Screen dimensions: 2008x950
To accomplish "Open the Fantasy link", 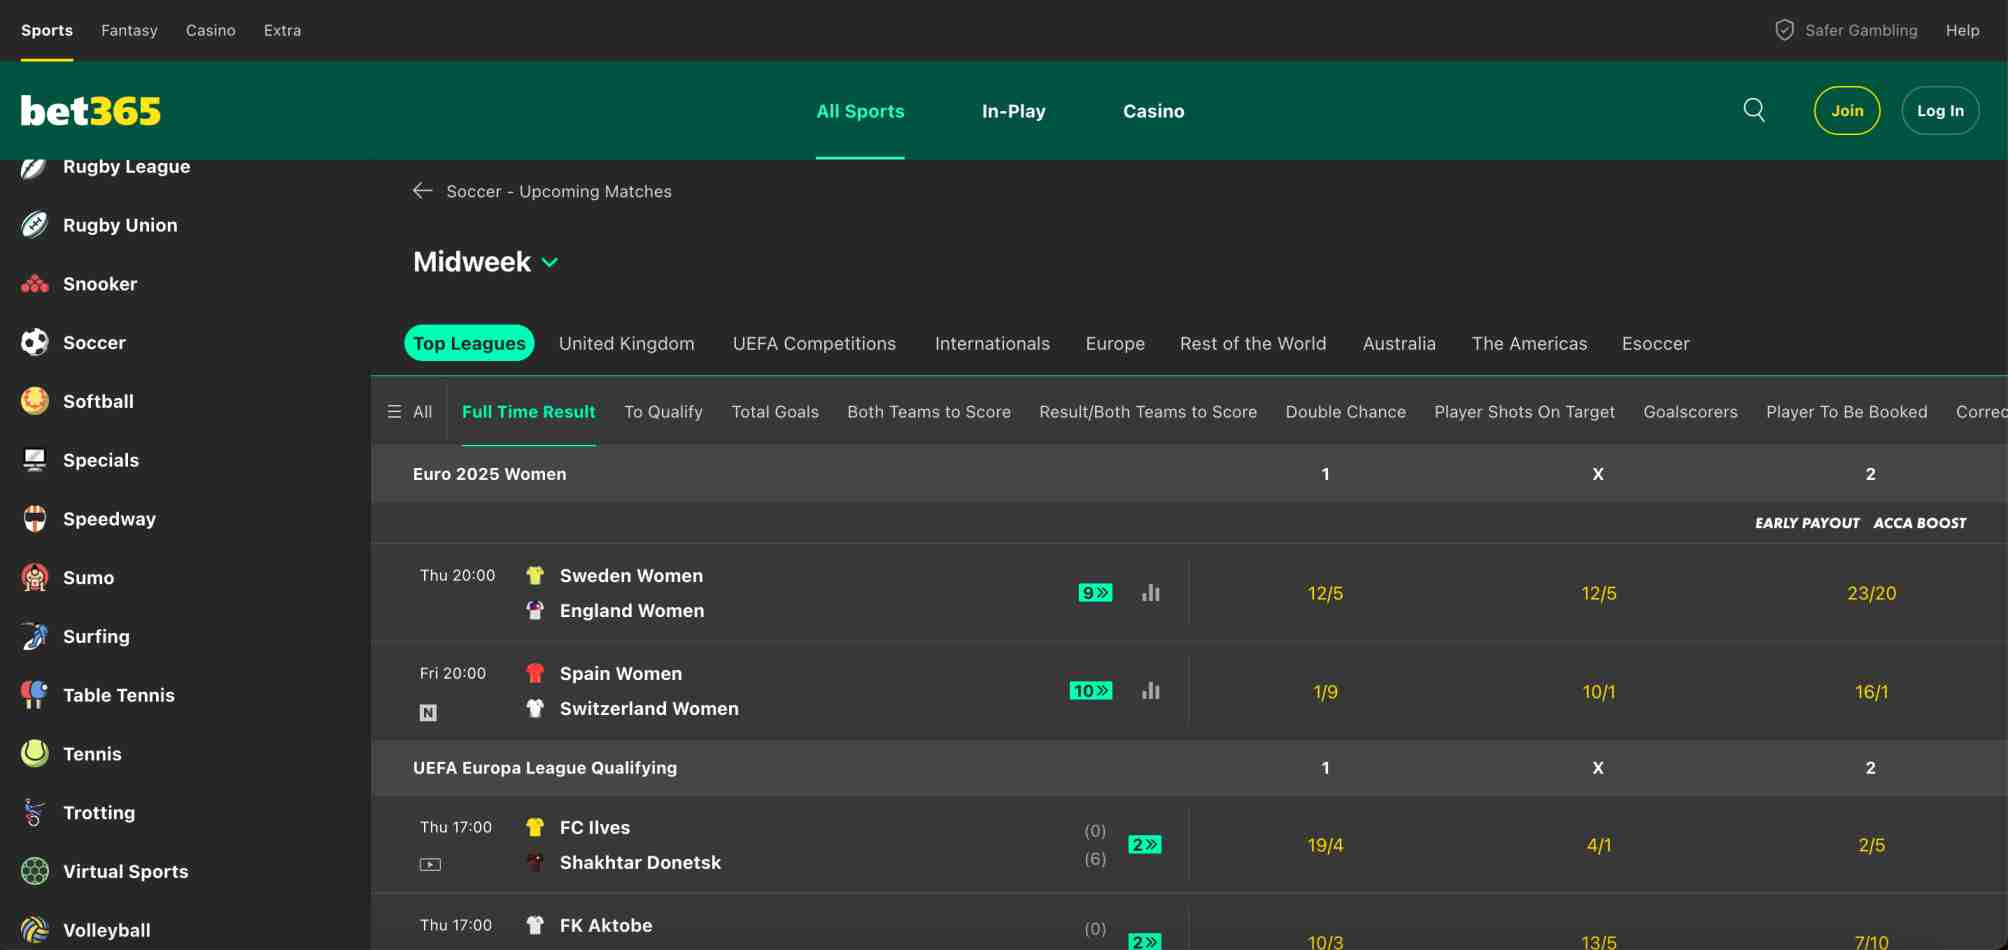I will point(129,30).
